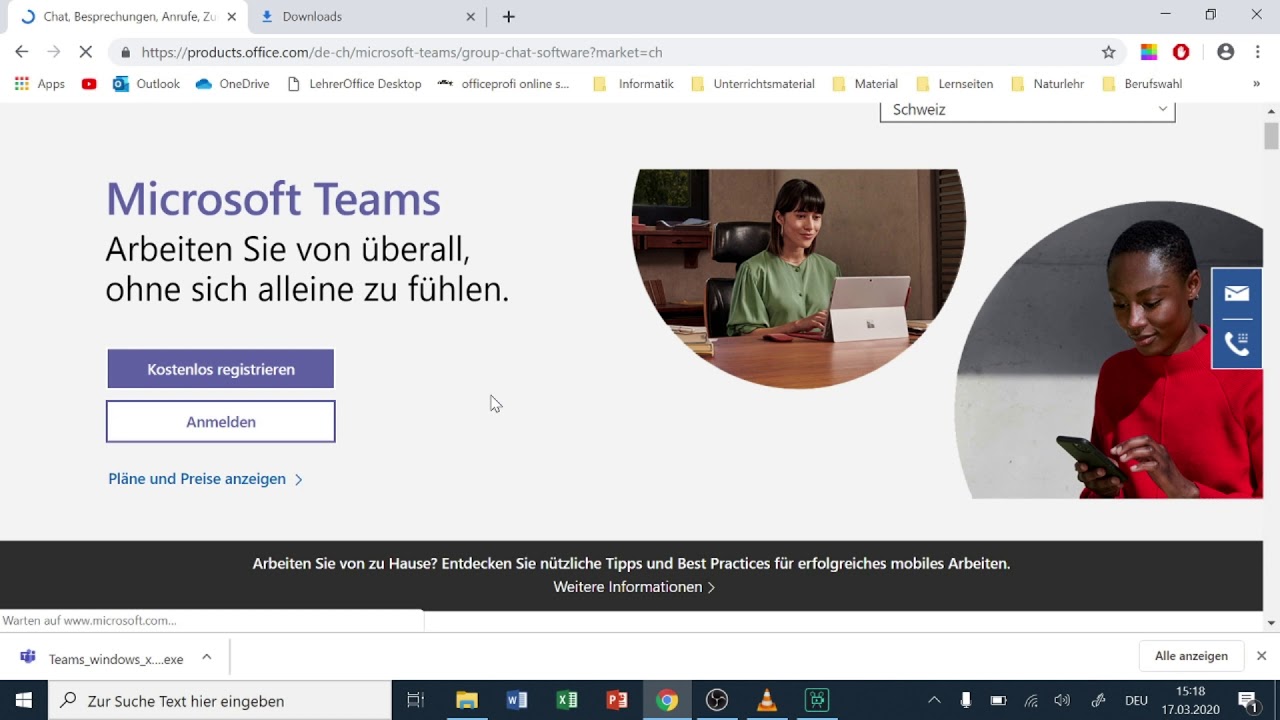The height and width of the screenshot is (720, 1280).
Task: Open LehrerOffice Desktop bookmark
Action: pyautogui.click(x=354, y=84)
